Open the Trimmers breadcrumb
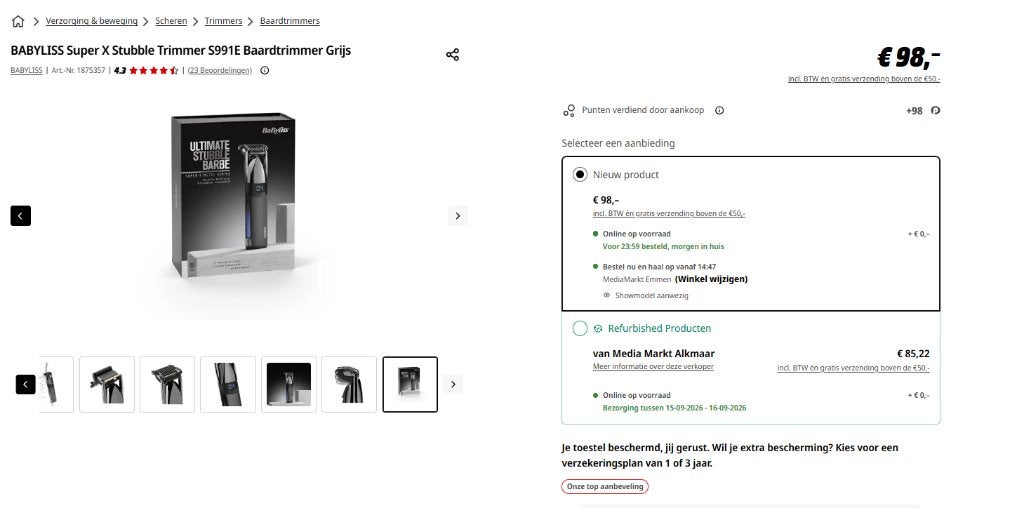 click(223, 21)
